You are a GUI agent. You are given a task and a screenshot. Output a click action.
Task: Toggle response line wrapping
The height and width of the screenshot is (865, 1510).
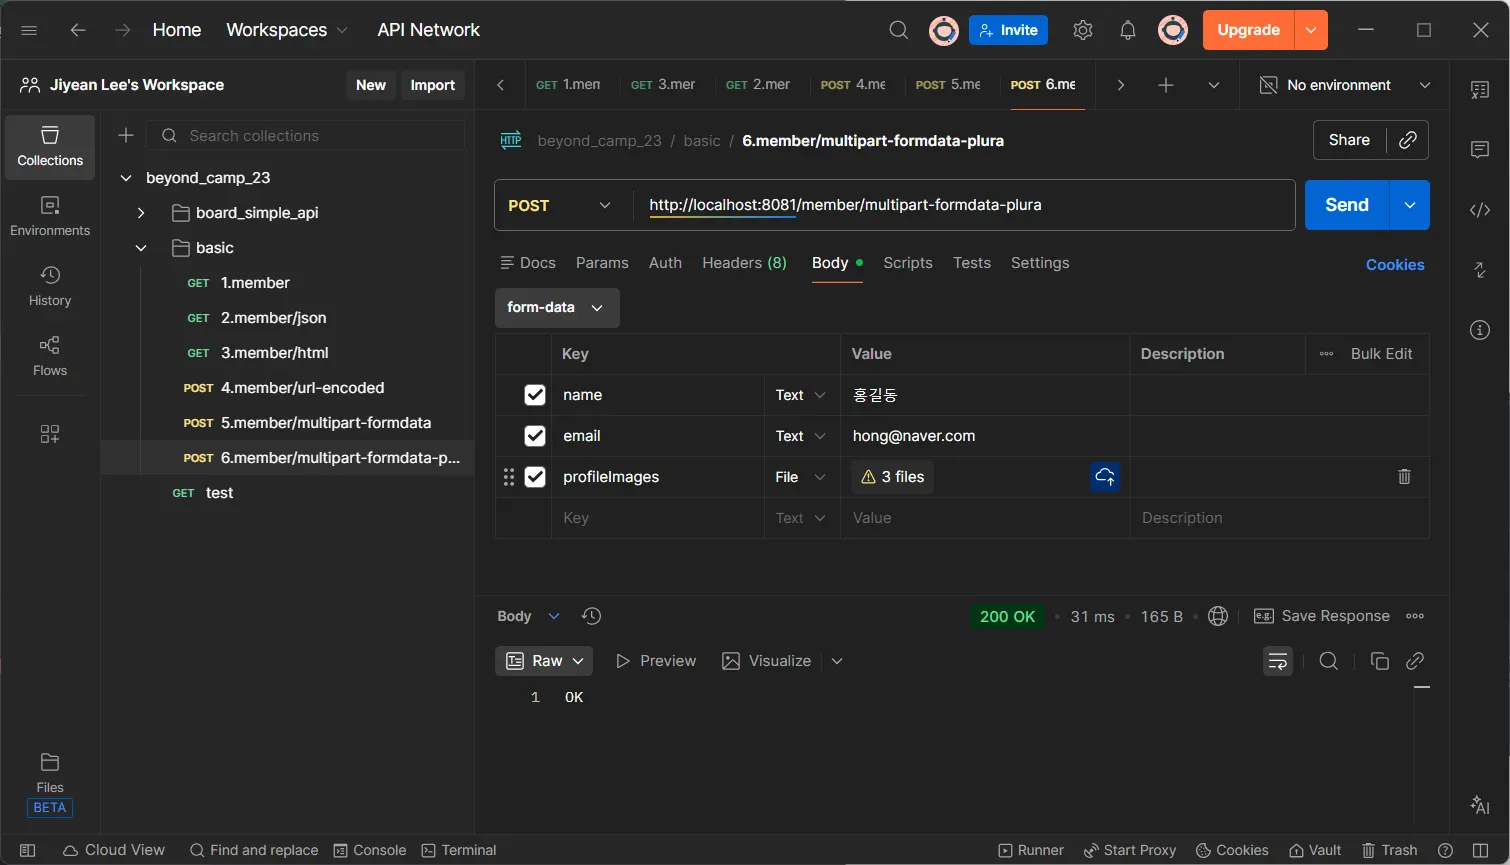(x=1278, y=661)
